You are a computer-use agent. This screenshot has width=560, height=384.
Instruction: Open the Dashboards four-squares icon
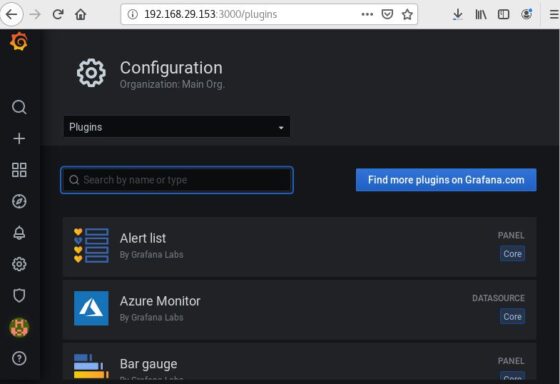coord(19,170)
